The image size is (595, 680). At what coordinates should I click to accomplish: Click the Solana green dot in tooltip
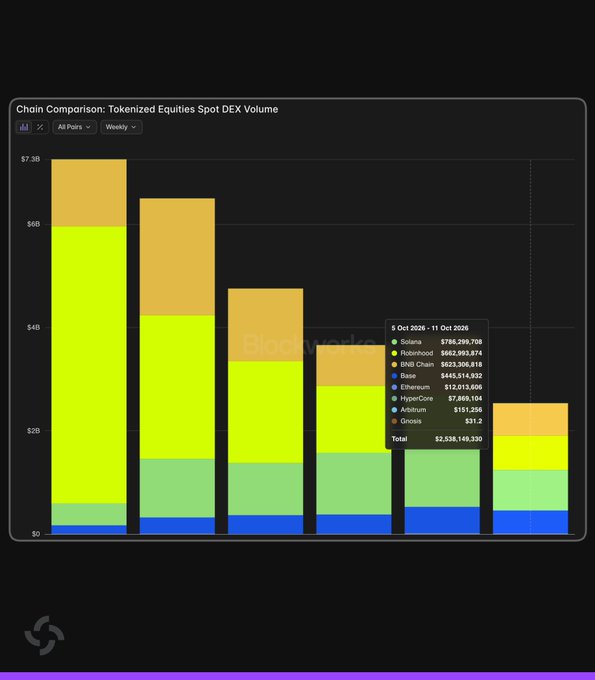(394, 342)
